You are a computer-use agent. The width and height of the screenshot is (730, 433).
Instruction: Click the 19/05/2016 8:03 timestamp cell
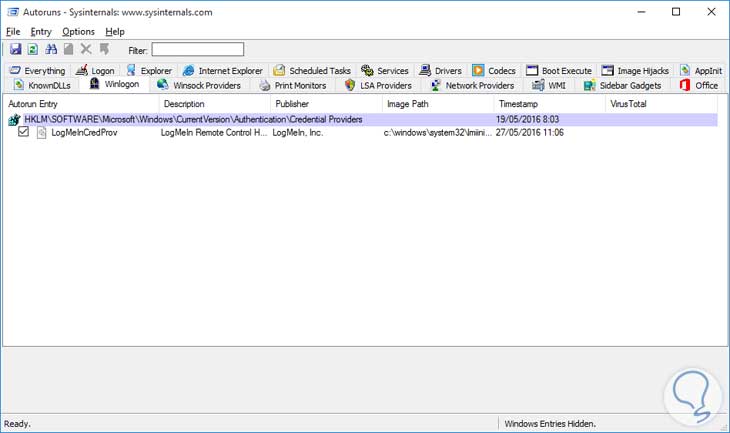coord(527,120)
